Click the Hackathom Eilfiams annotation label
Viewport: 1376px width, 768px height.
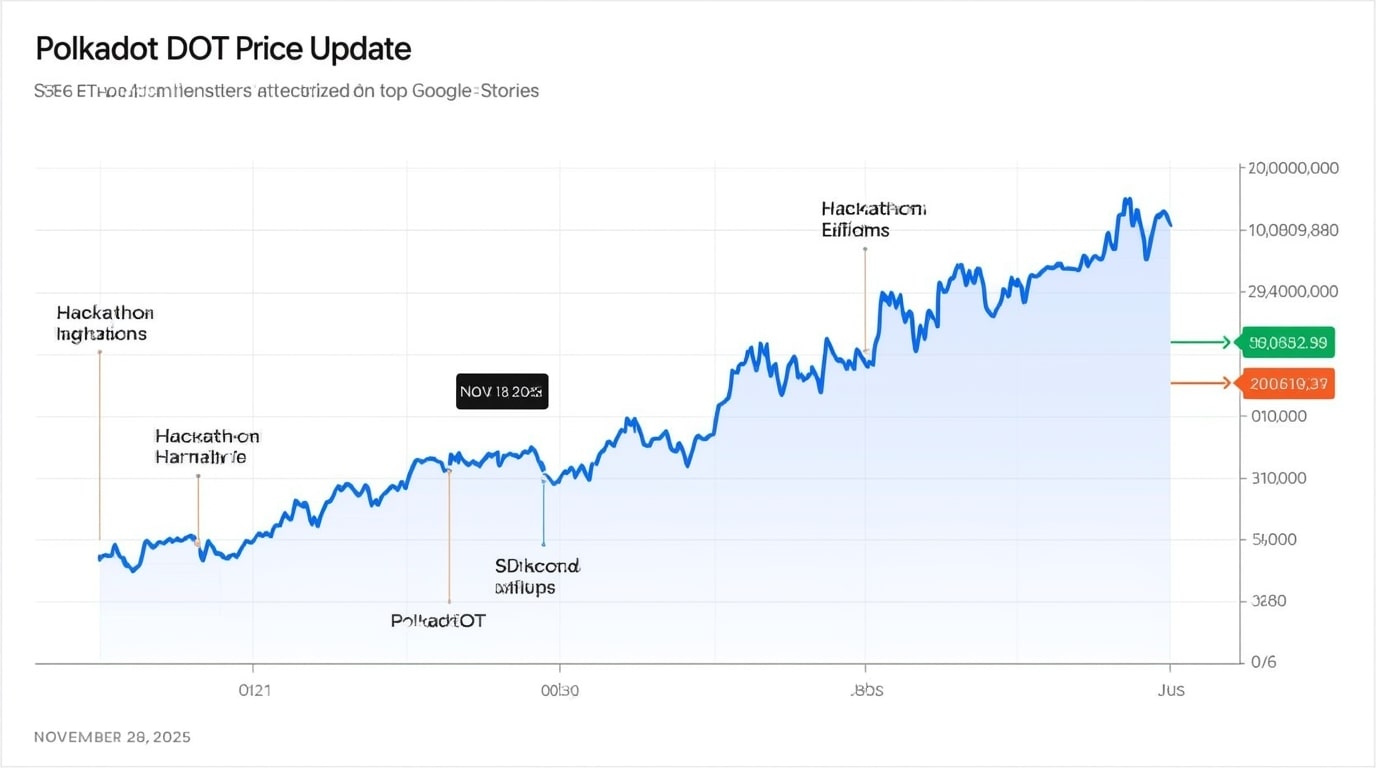pos(872,219)
